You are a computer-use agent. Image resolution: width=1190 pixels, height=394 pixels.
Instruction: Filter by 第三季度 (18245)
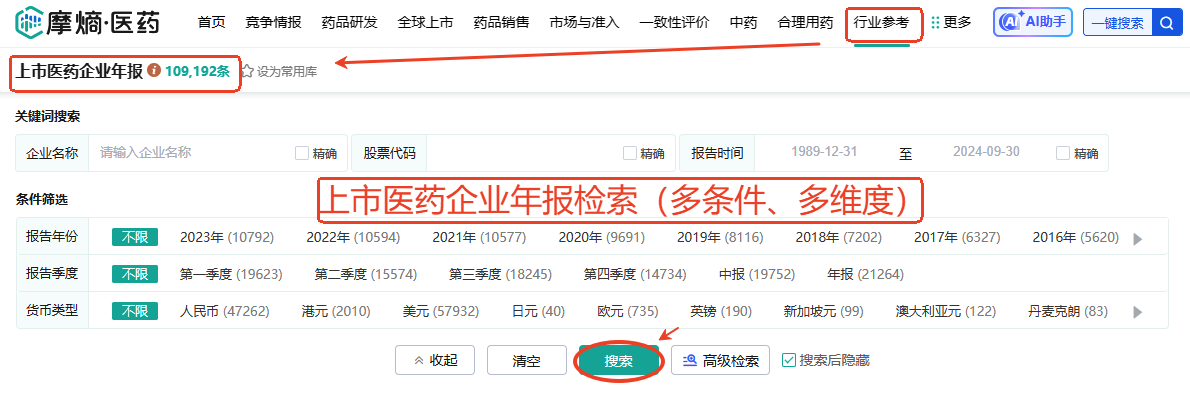coord(500,274)
